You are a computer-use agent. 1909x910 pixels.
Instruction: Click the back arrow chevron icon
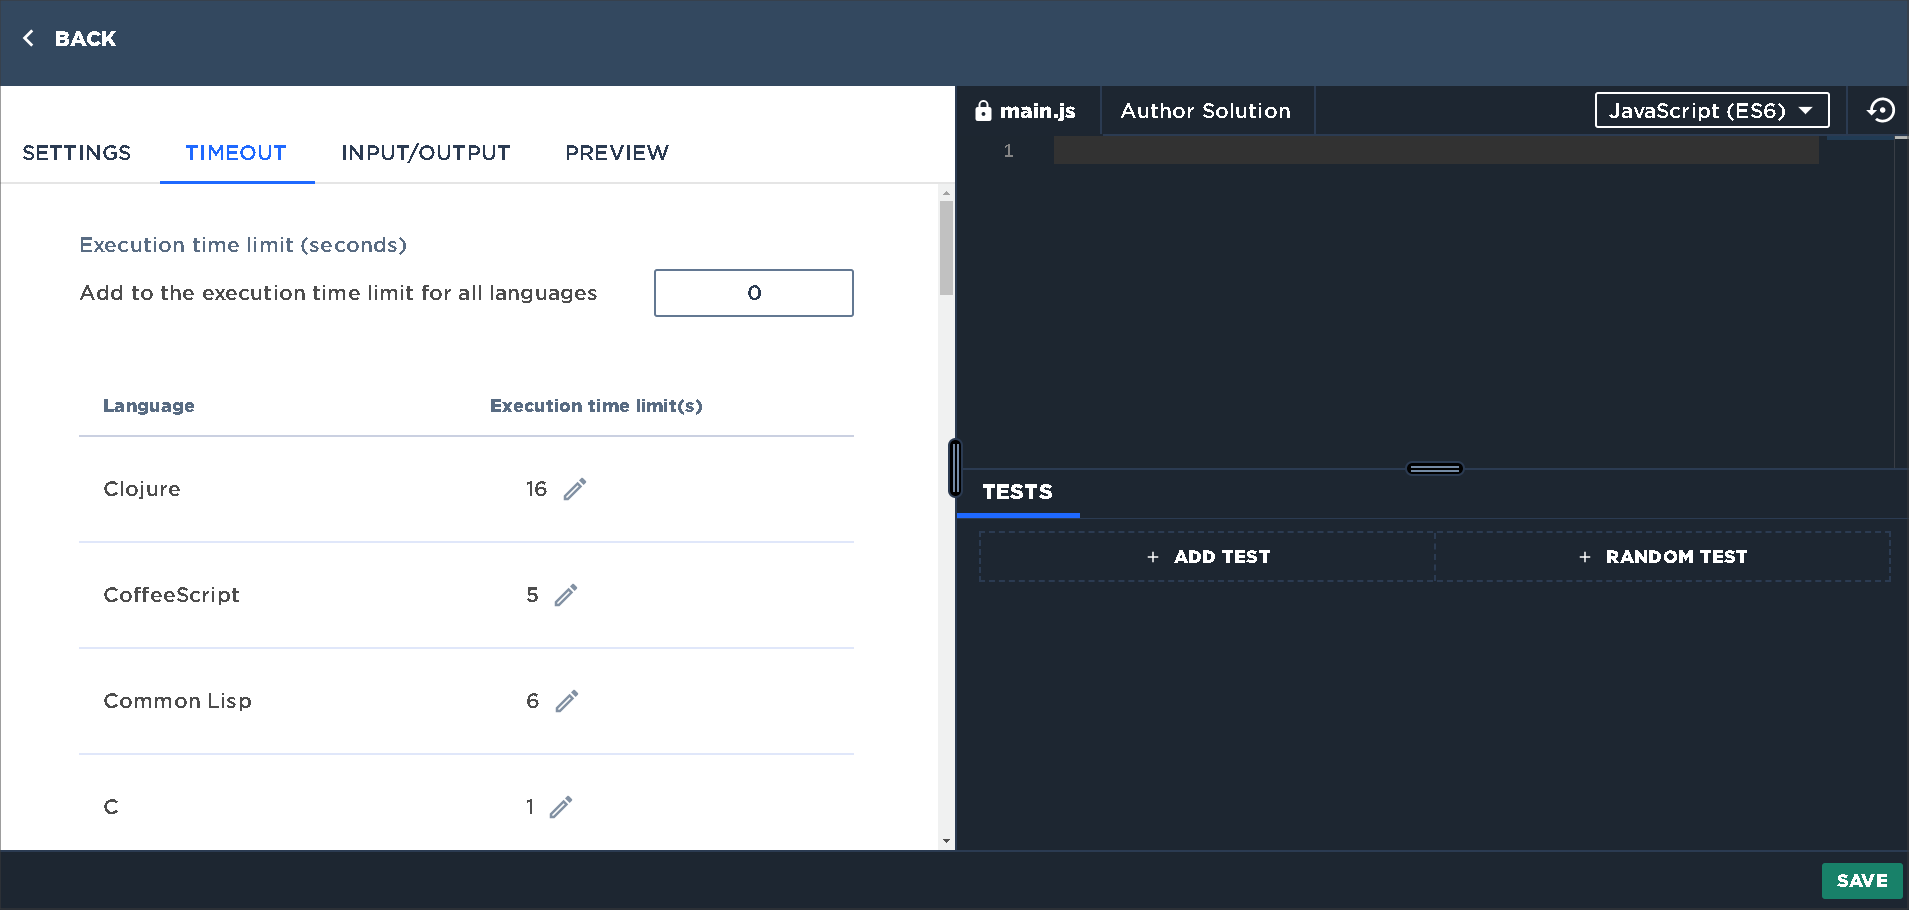(x=27, y=38)
